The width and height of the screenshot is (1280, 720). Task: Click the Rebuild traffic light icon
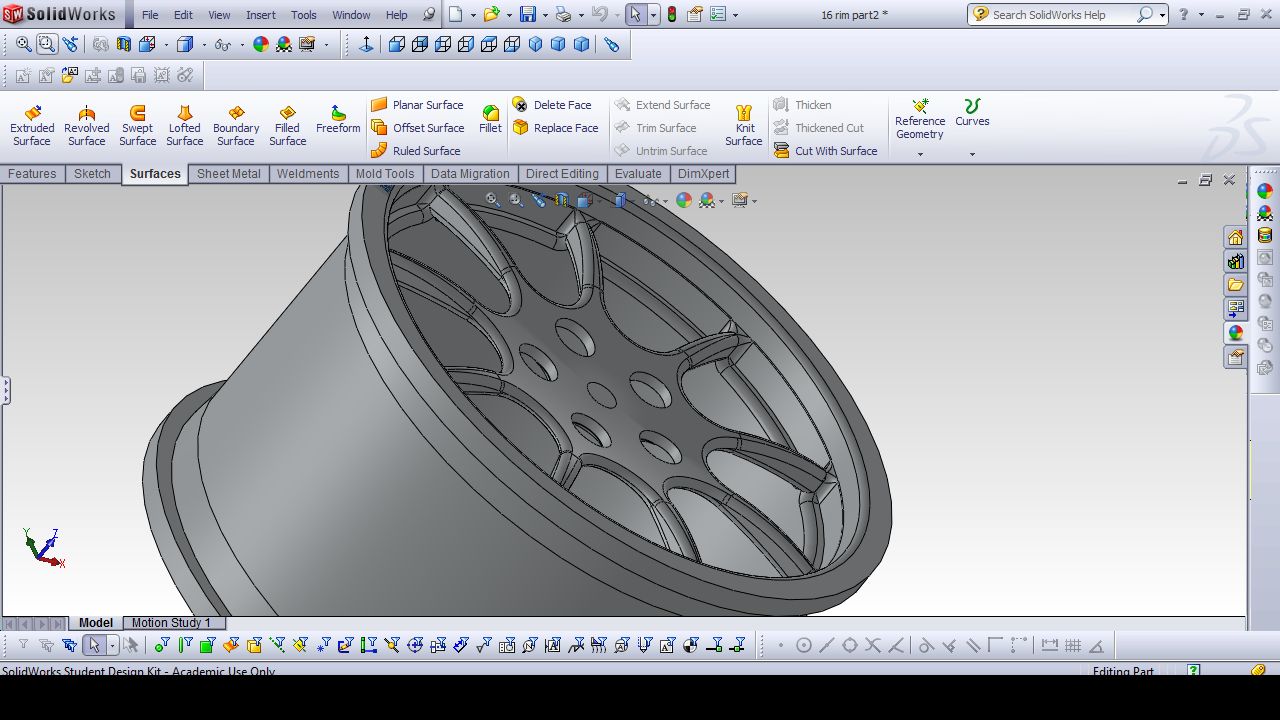(671, 15)
